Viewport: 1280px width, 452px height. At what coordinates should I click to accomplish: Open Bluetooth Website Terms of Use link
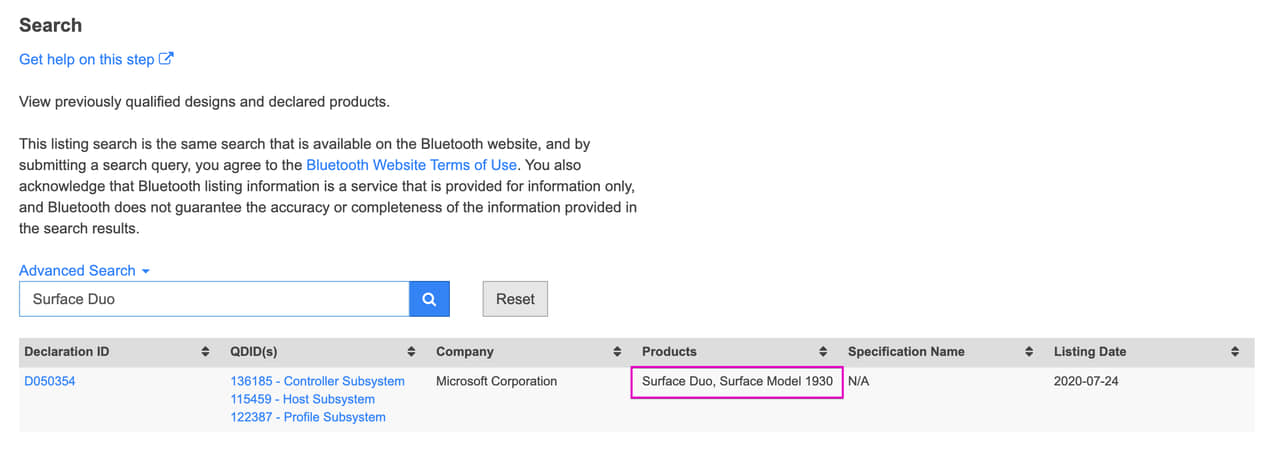411,165
